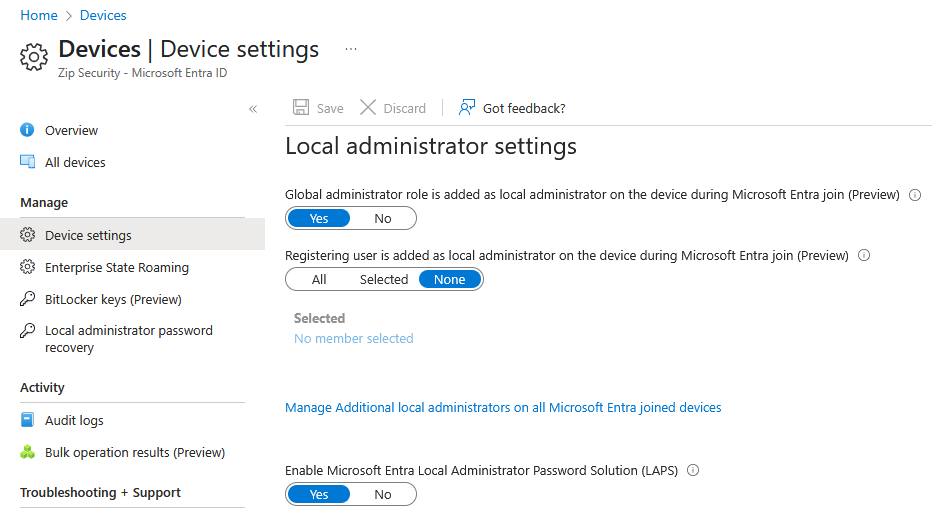Screen dimensions: 932x511
Task: Click the Discard X icon
Action: (x=368, y=108)
